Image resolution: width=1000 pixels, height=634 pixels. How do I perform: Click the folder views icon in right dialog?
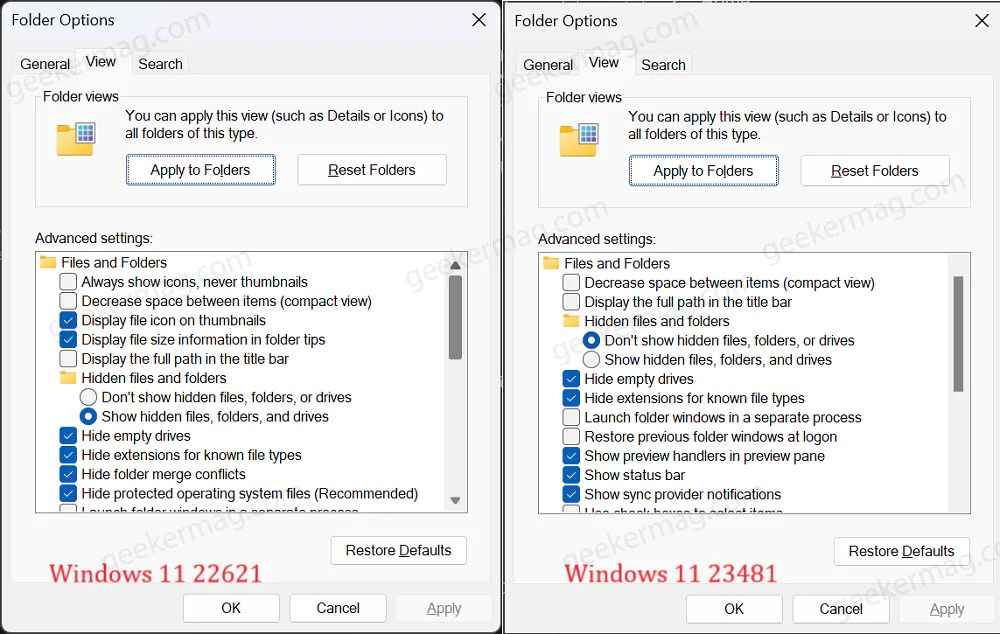click(579, 140)
